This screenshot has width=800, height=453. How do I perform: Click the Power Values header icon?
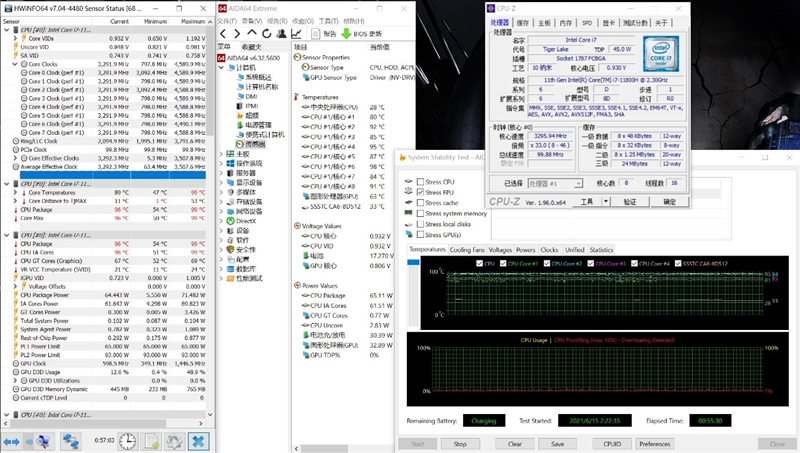pos(297,285)
